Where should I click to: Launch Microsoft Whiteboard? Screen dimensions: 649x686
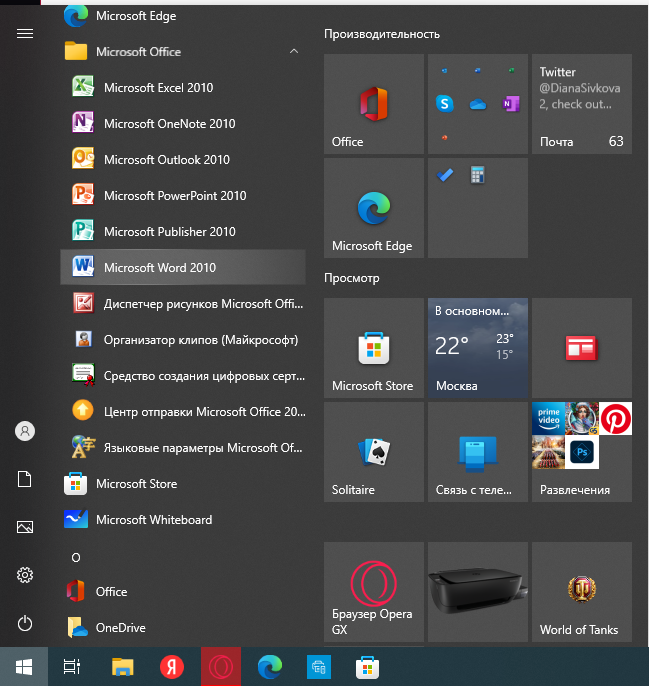coord(183,519)
